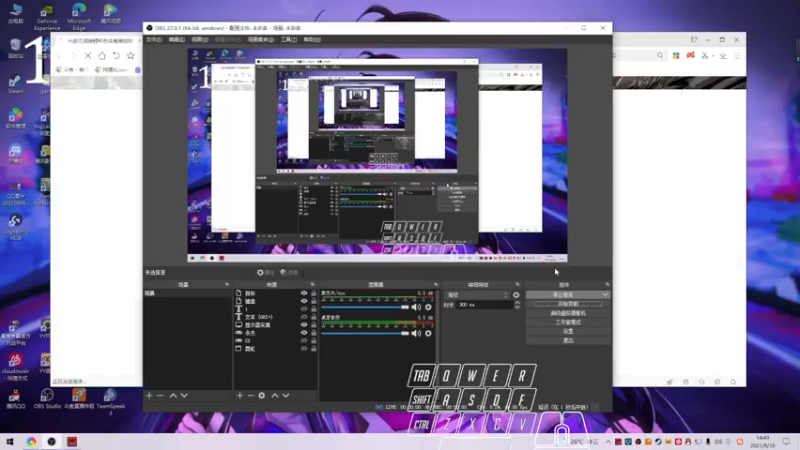This screenshot has height=450, width=800.
Task: Toggle lock of cs source
Action: click(313, 340)
